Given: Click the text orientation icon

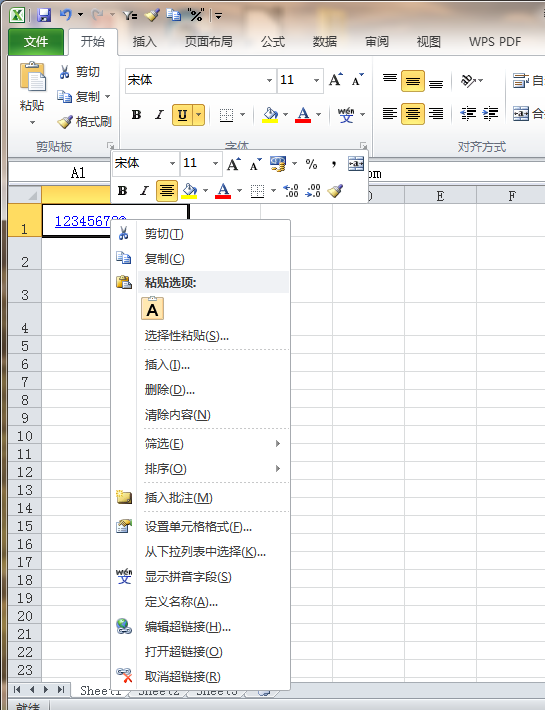Looking at the screenshot, I should click(x=468, y=81).
